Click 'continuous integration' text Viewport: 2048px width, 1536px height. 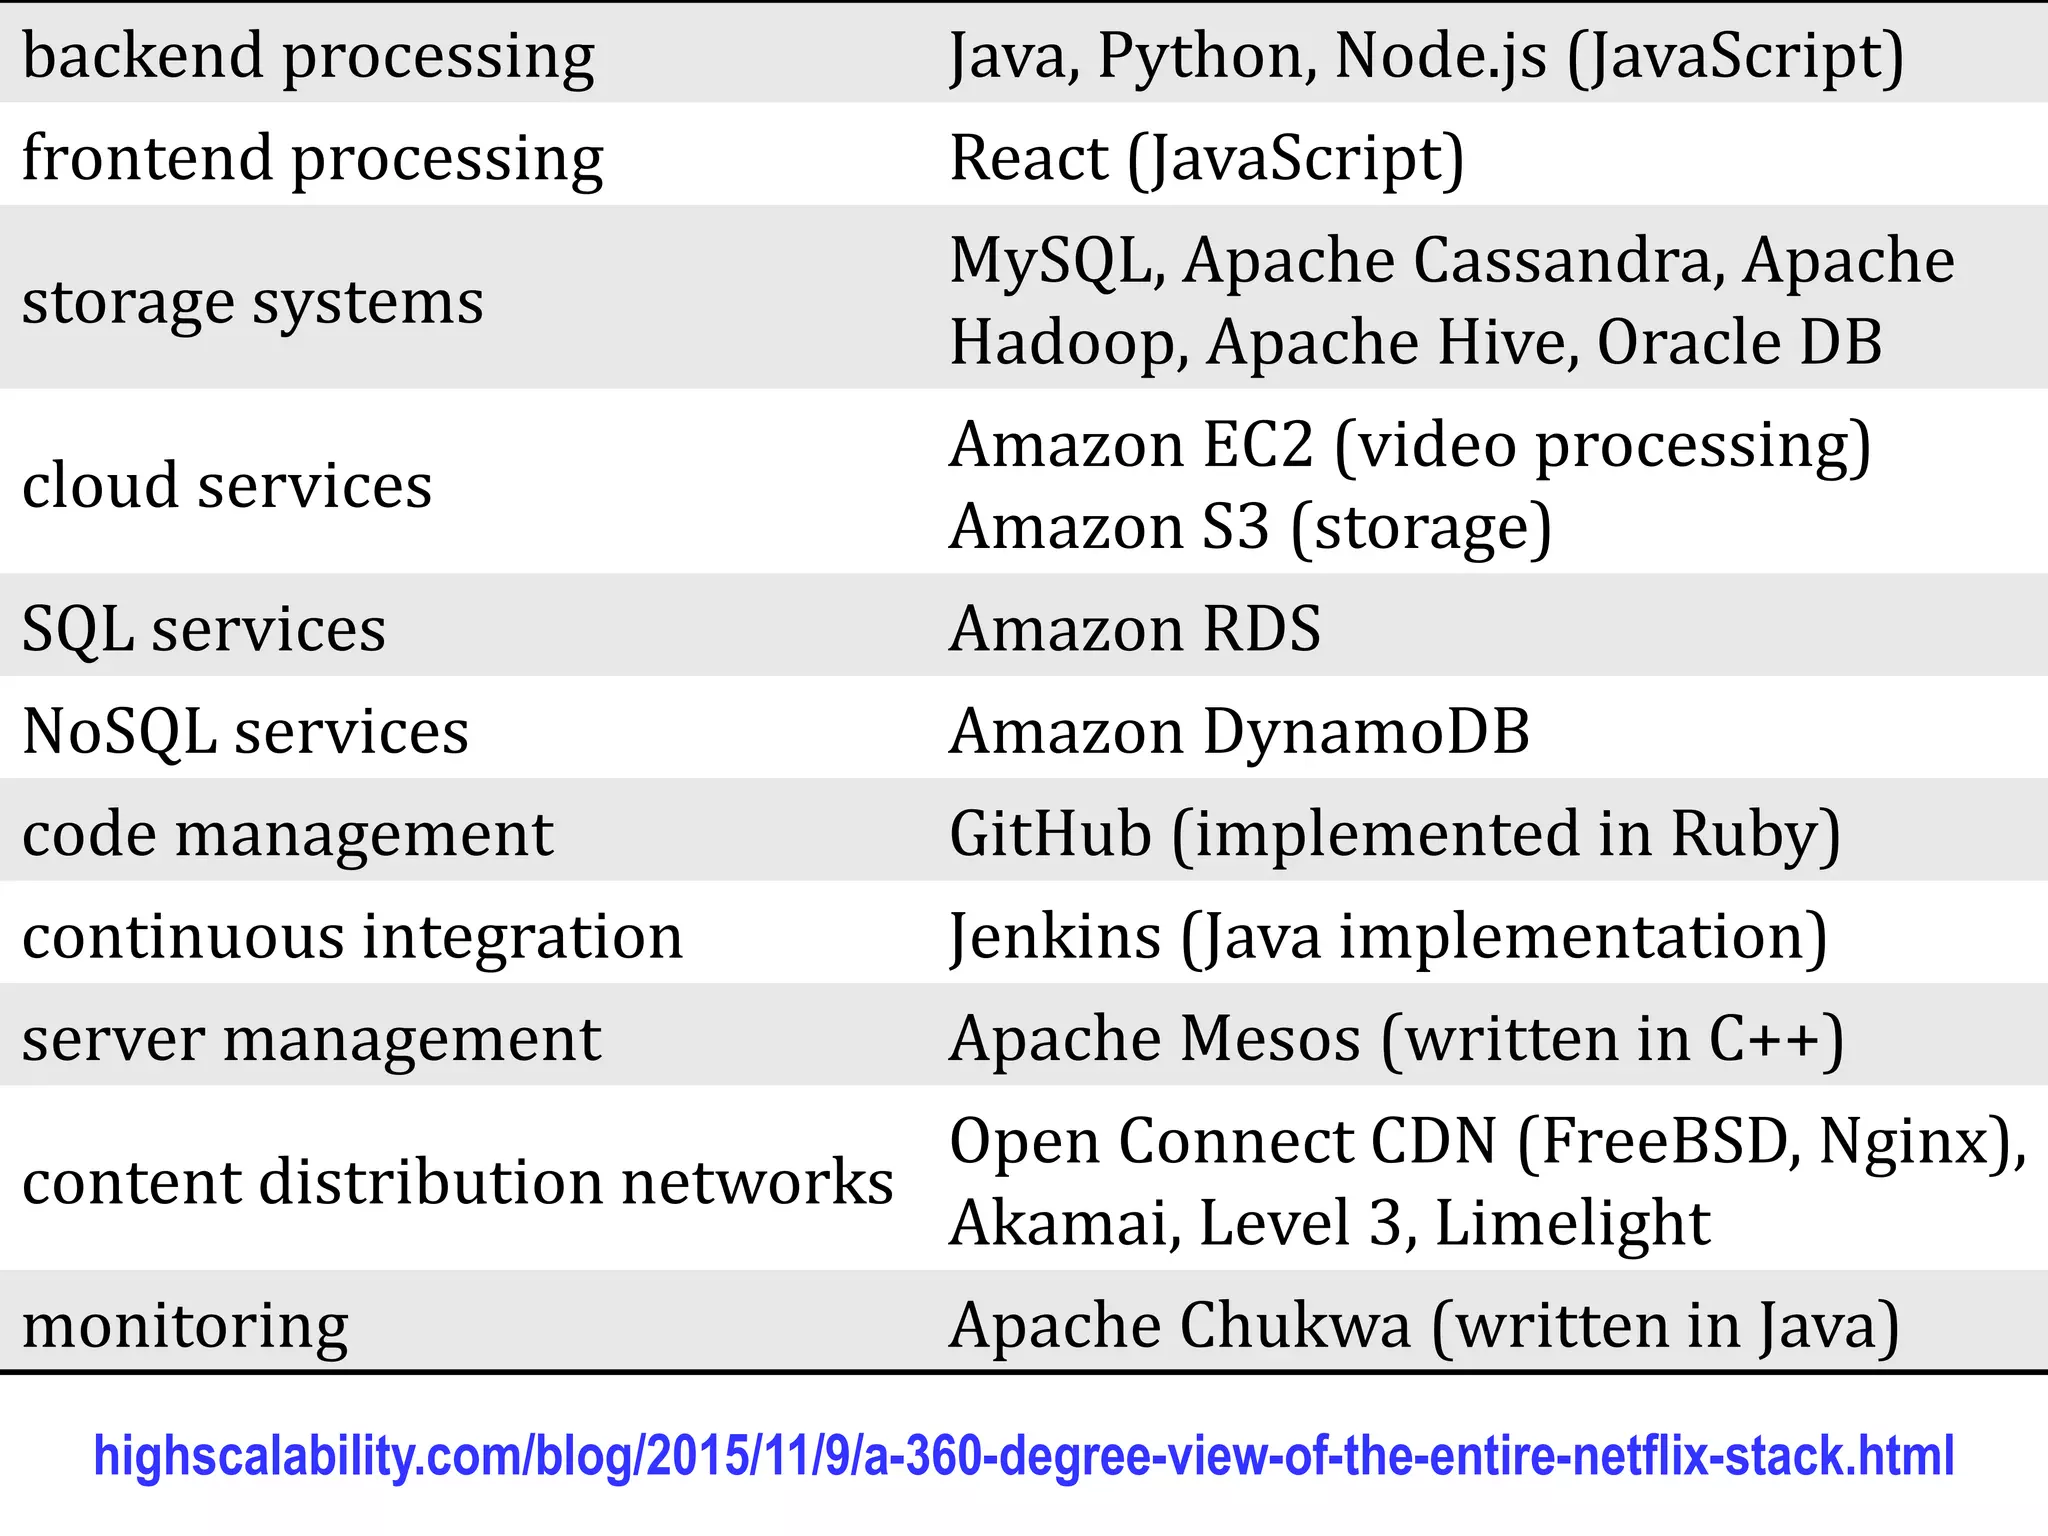click(352, 937)
